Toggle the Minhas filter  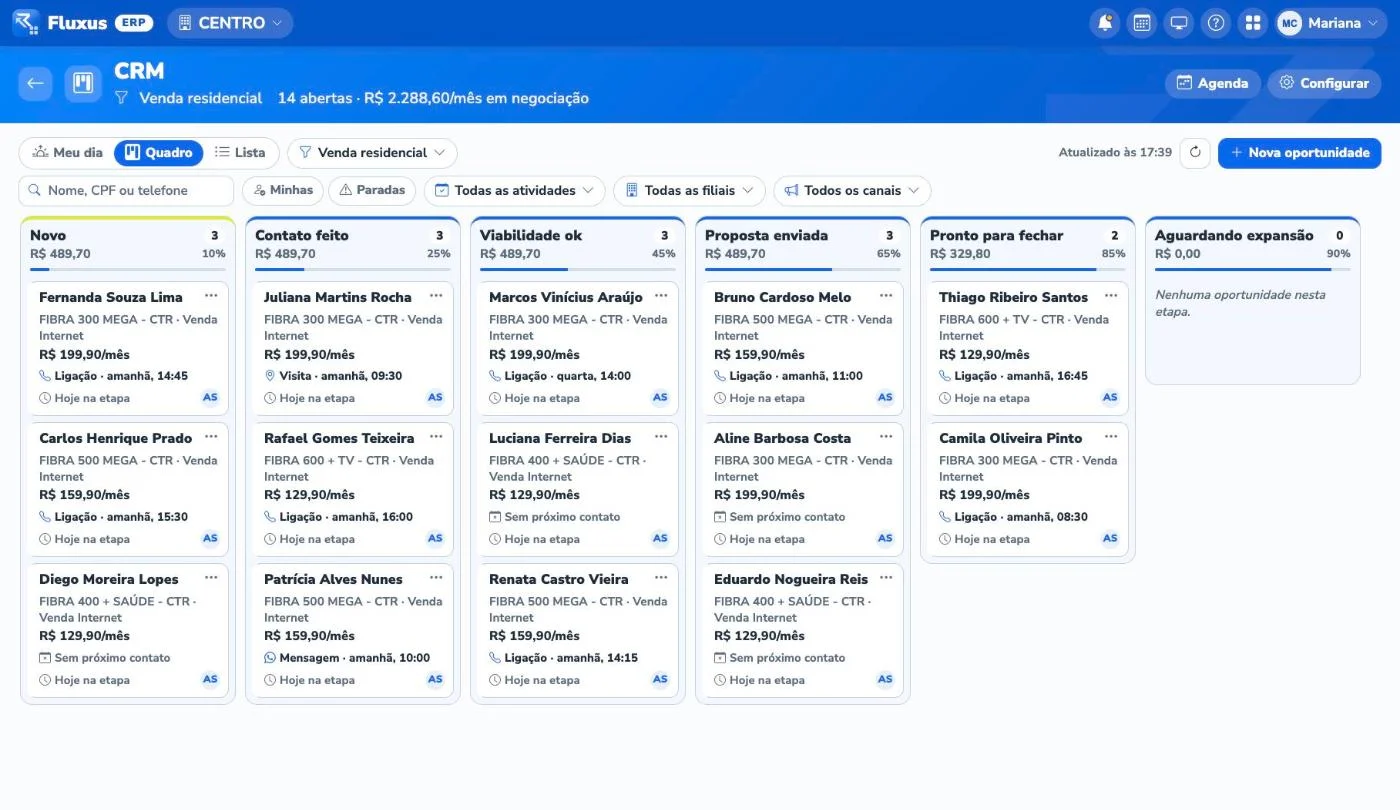pyautogui.click(x=283, y=190)
